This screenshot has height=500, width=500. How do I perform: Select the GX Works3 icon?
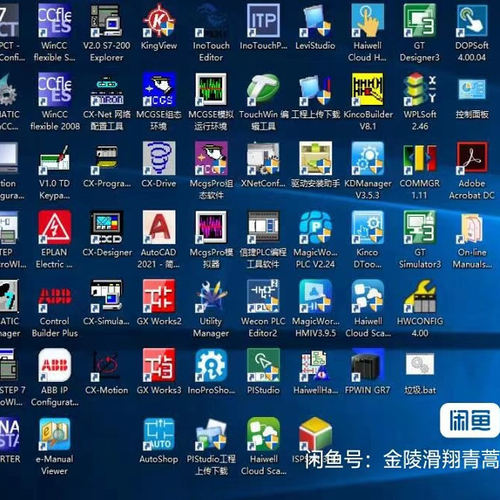(x=159, y=365)
